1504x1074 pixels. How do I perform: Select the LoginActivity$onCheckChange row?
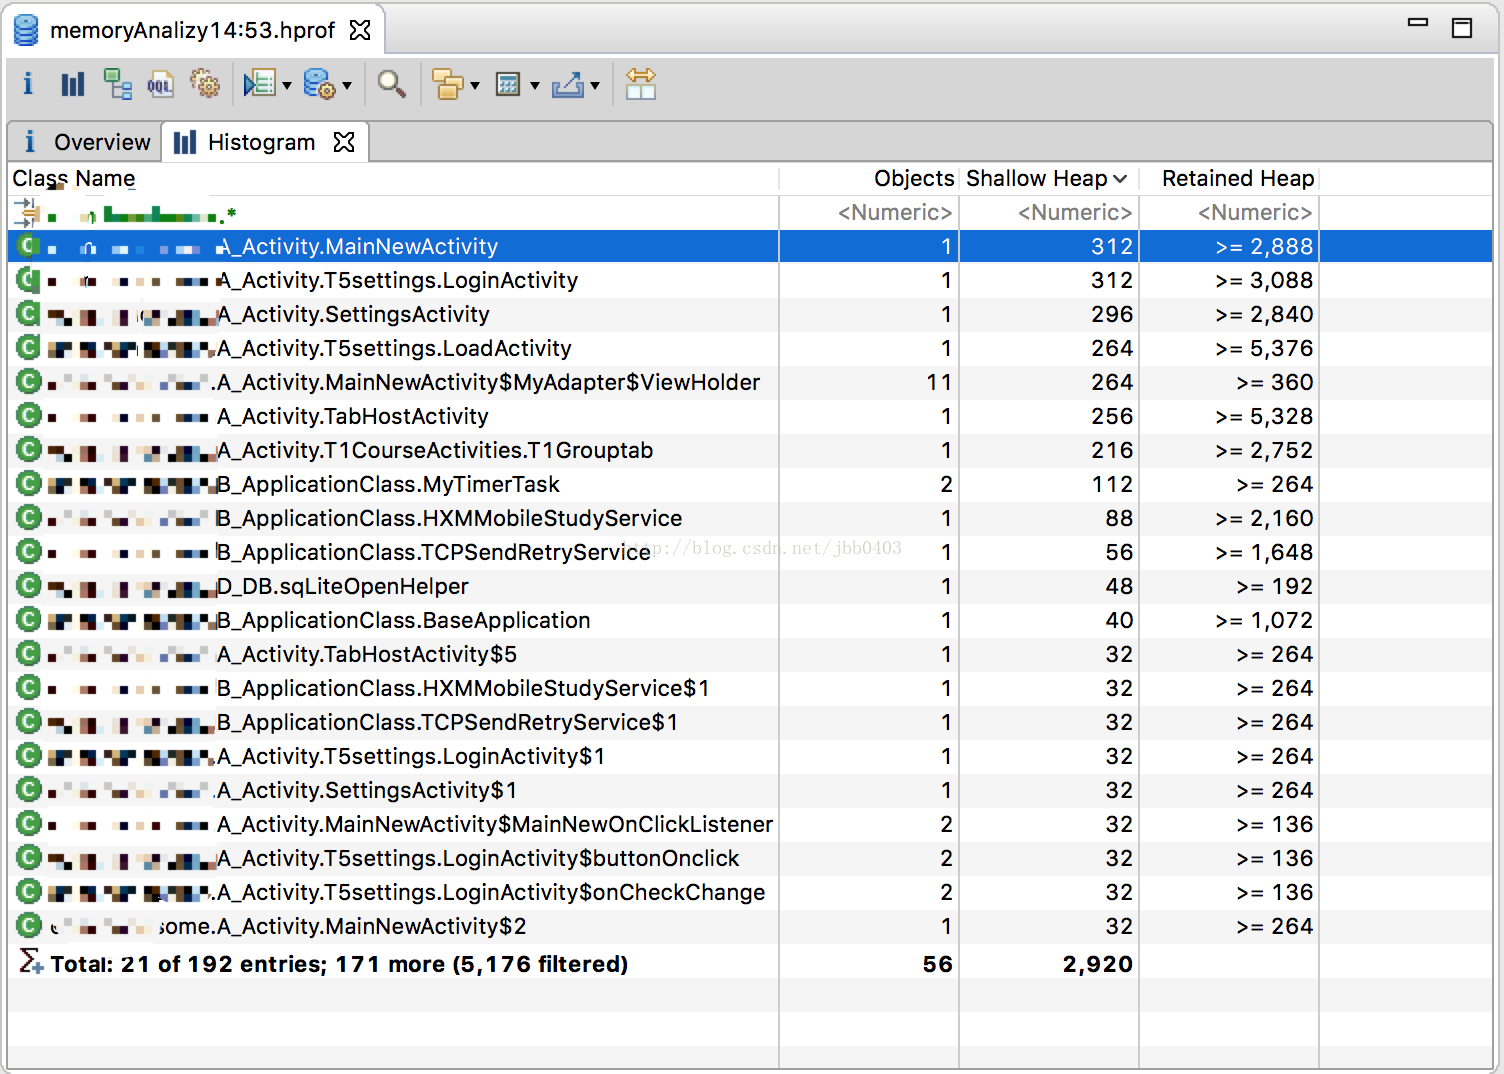pyautogui.click(x=750, y=893)
